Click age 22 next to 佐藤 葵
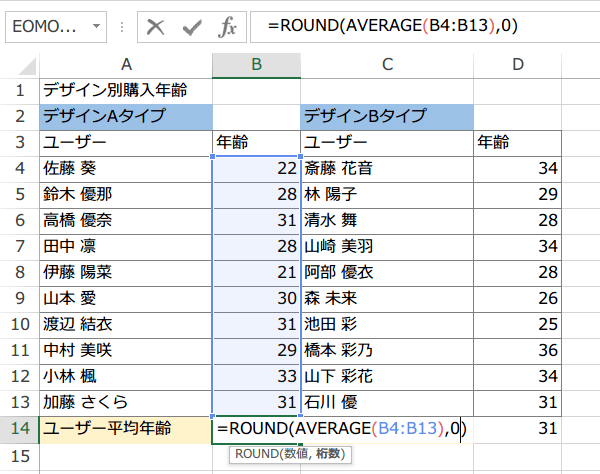The image size is (600, 474). pos(256,169)
